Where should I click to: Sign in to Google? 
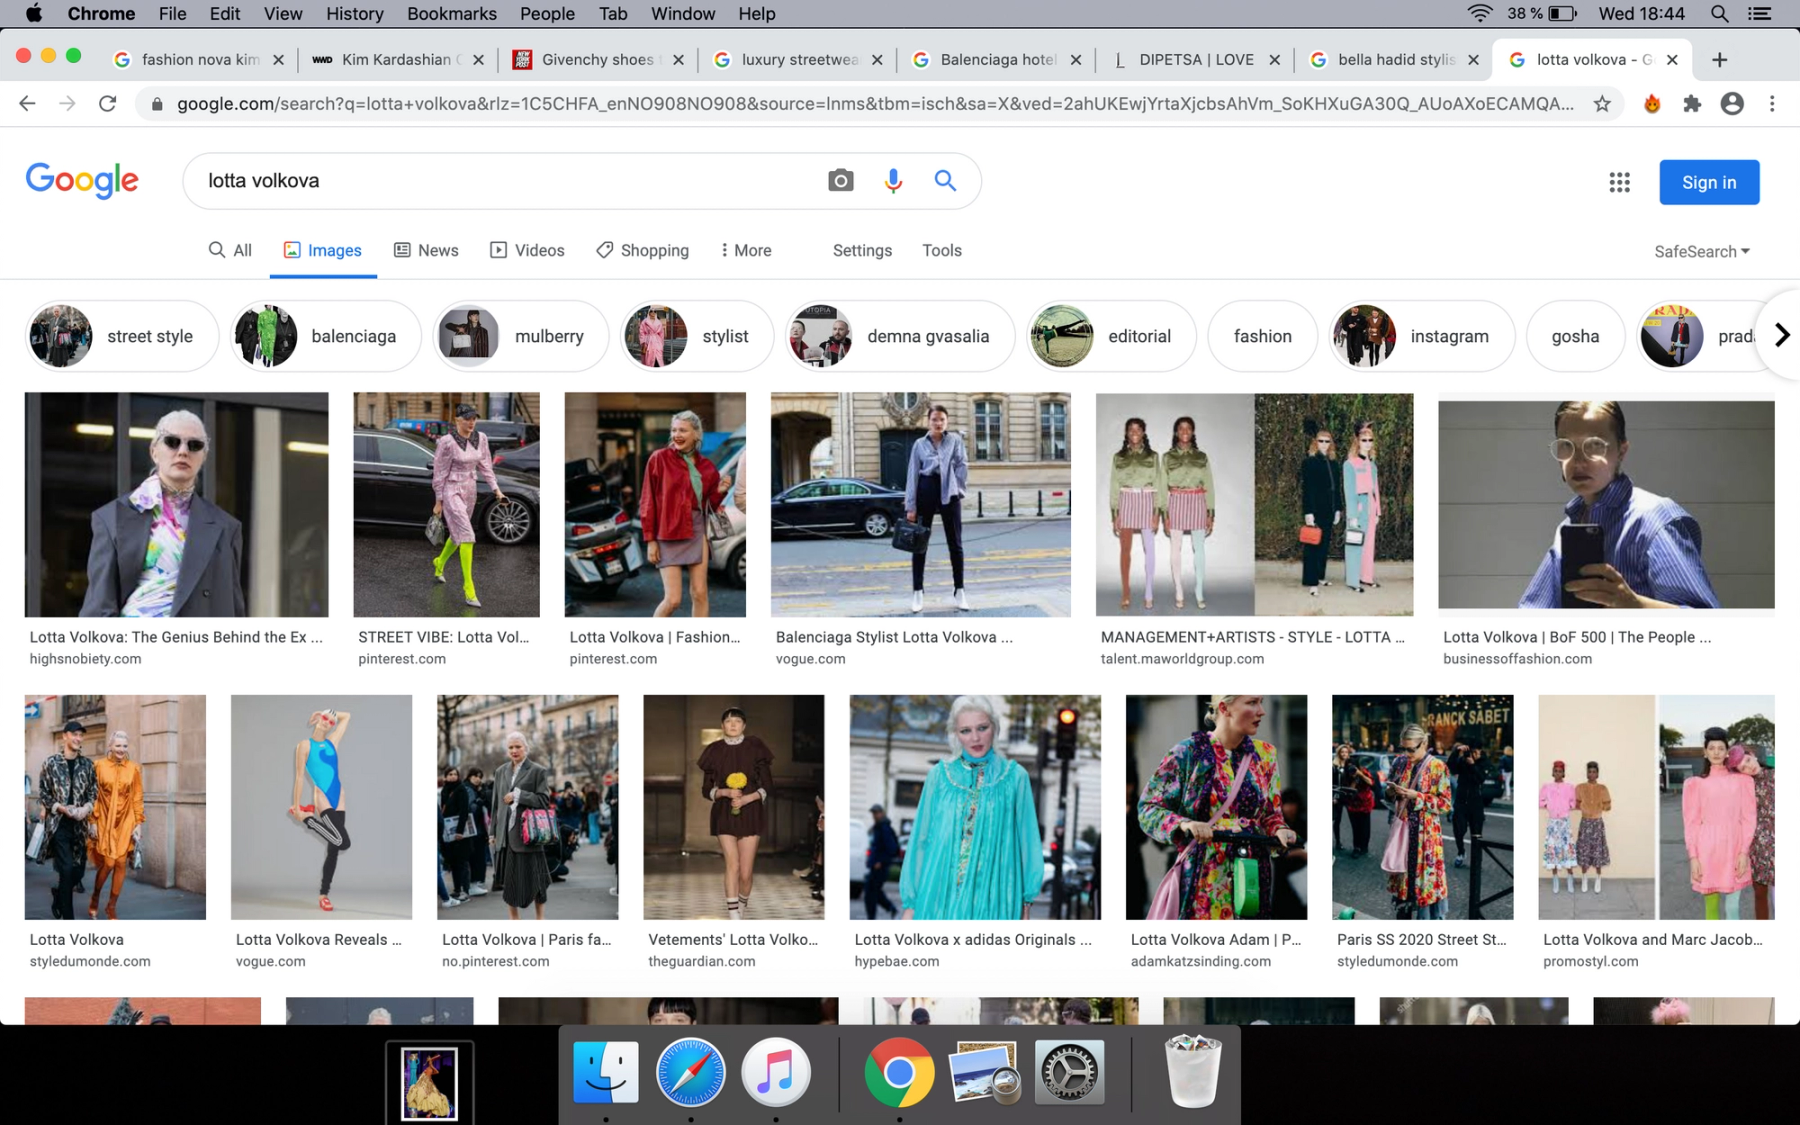(x=1709, y=182)
